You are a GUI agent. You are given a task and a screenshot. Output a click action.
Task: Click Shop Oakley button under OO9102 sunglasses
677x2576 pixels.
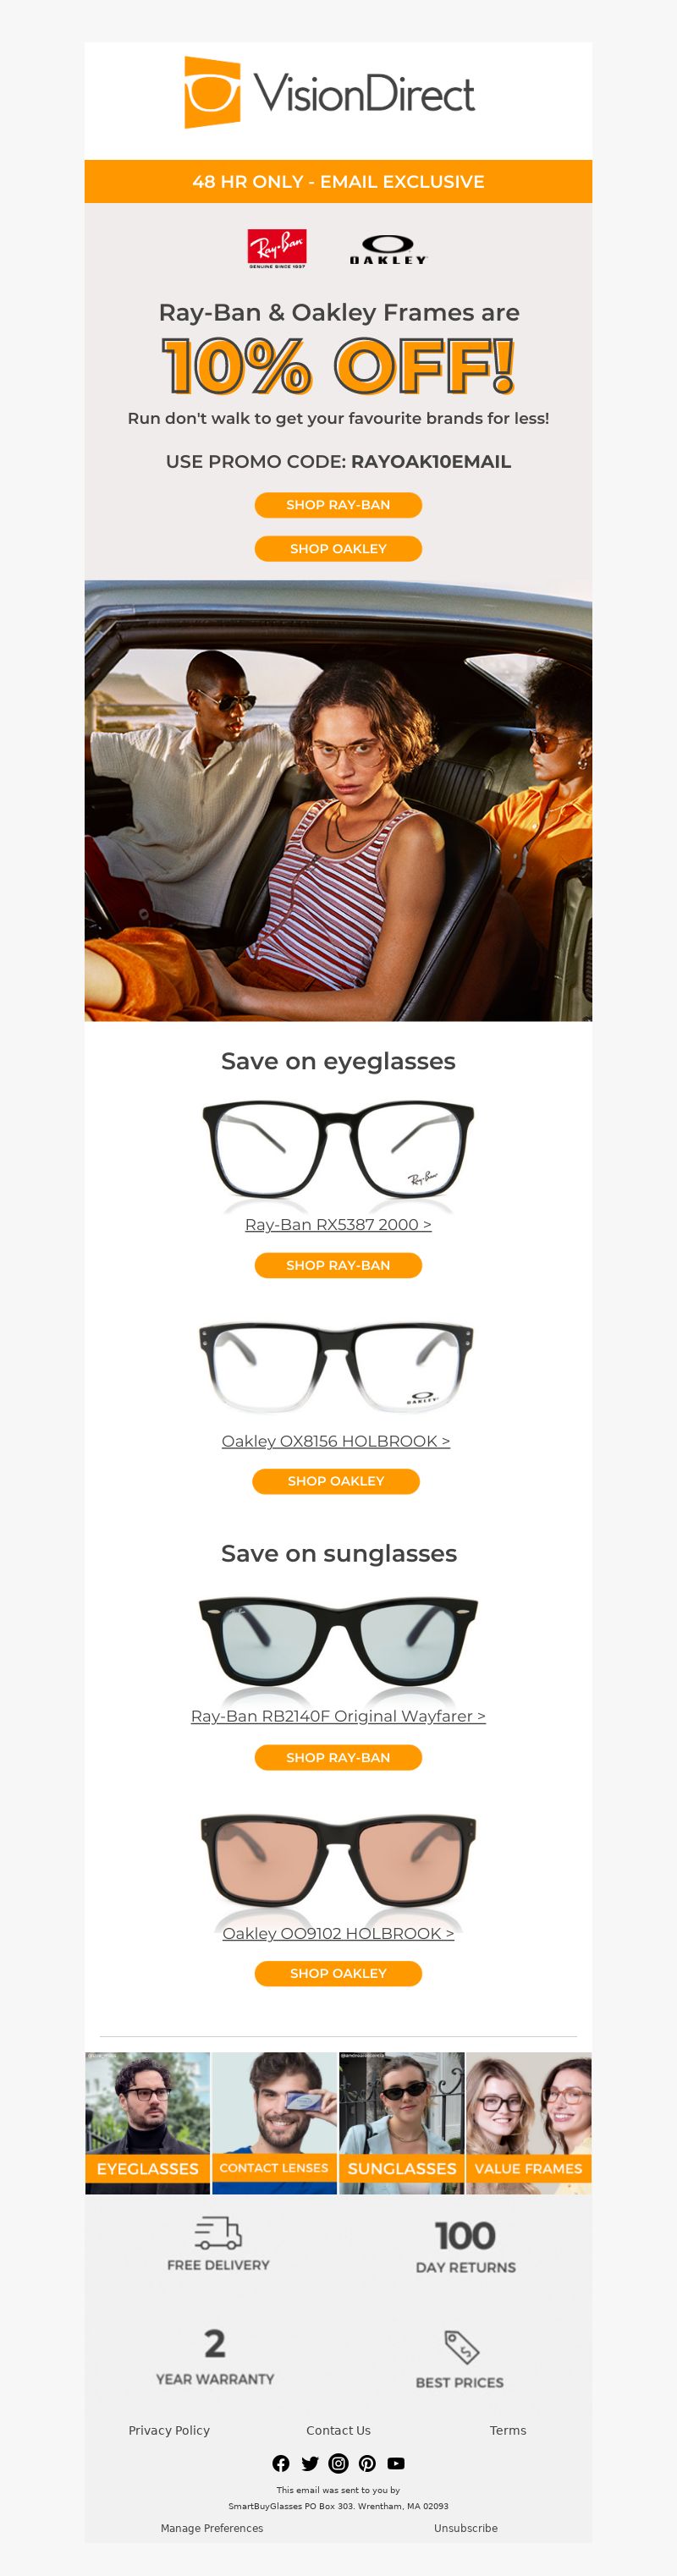338,1972
